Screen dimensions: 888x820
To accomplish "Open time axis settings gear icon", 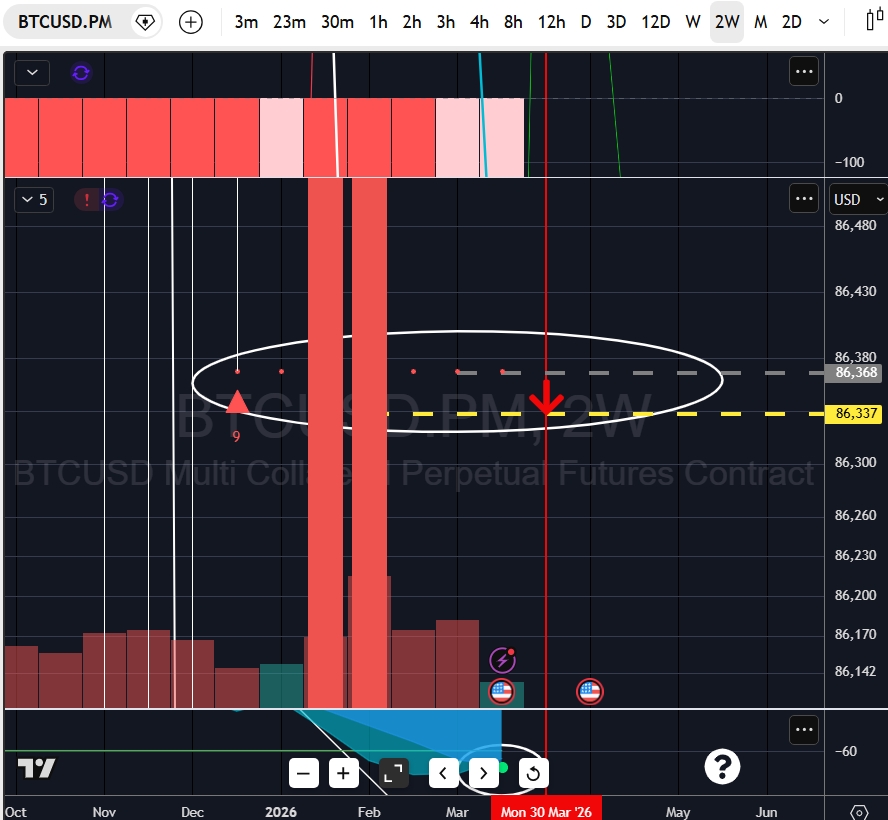I will coord(859,812).
